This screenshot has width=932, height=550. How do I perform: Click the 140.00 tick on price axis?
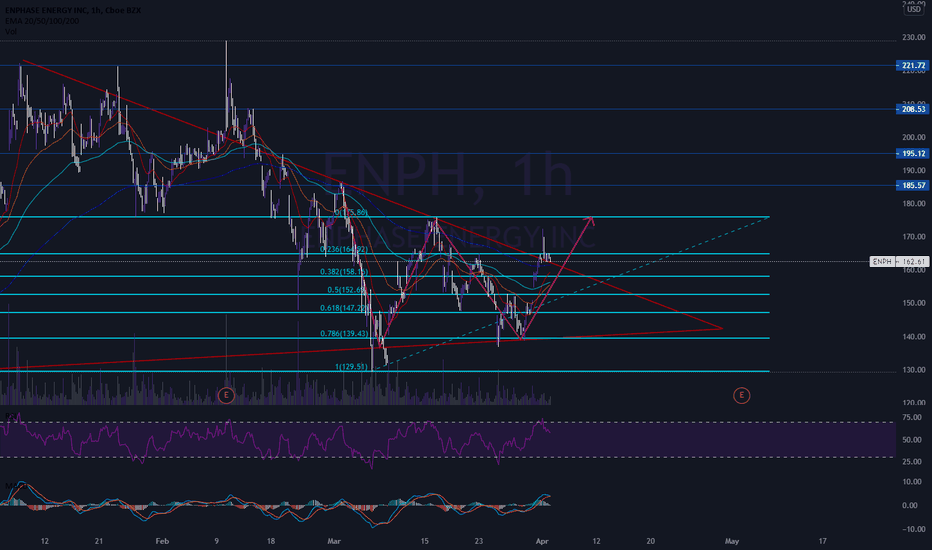pyautogui.click(x=914, y=337)
